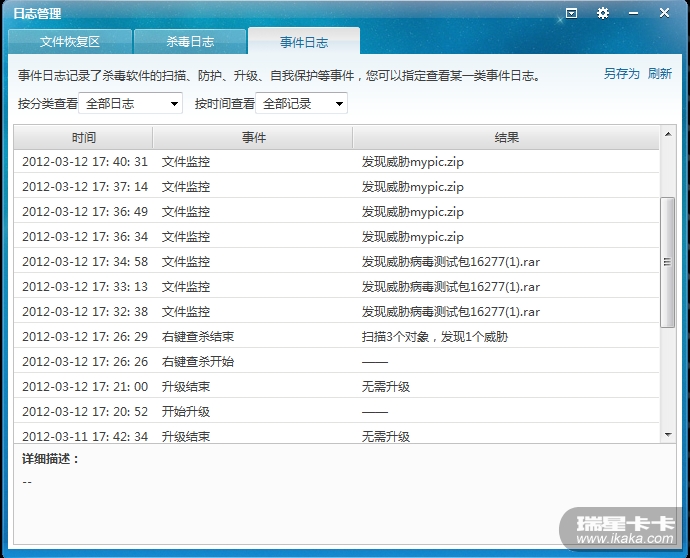Click the 刷新 link
Viewport: 690px width, 558px height.
(660, 73)
